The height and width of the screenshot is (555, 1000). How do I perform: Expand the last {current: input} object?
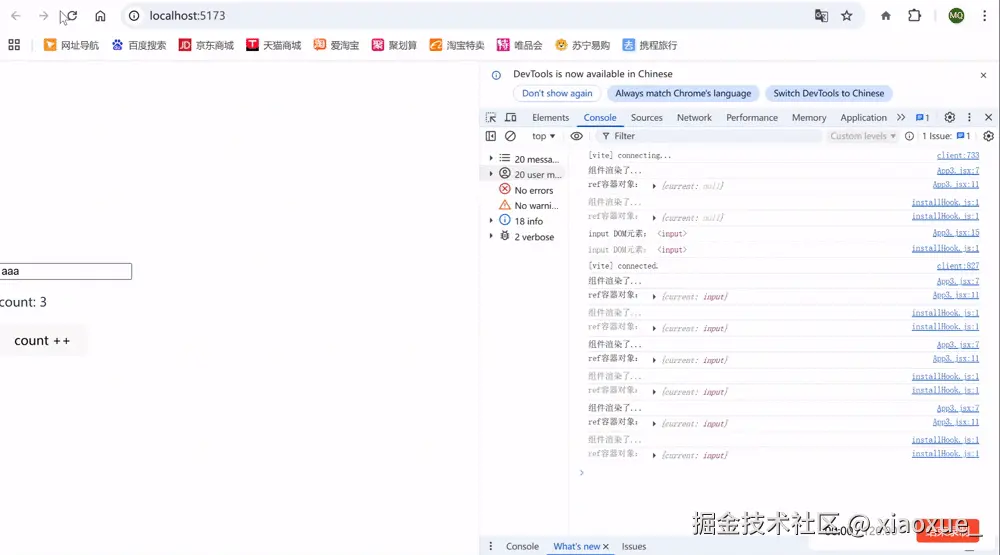tap(654, 455)
